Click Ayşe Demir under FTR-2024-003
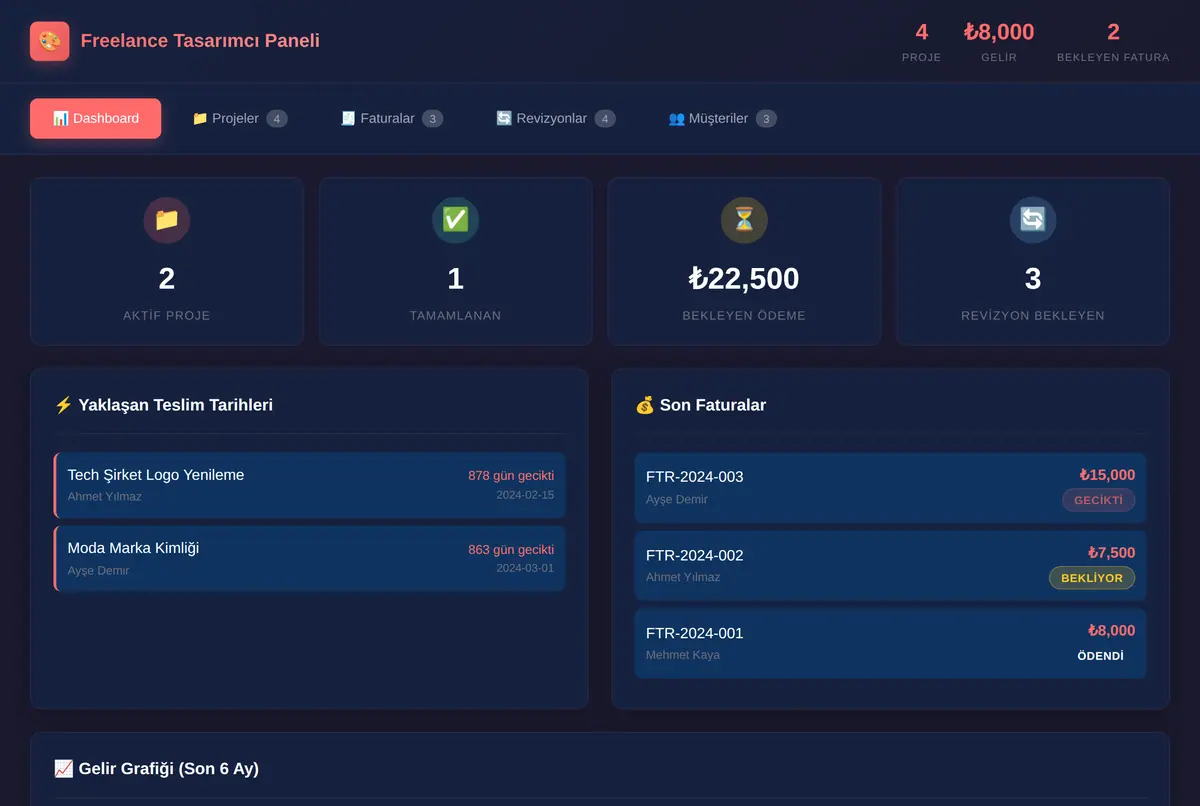Image resolution: width=1200 pixels, height=806 pixels. pos(677,499)
